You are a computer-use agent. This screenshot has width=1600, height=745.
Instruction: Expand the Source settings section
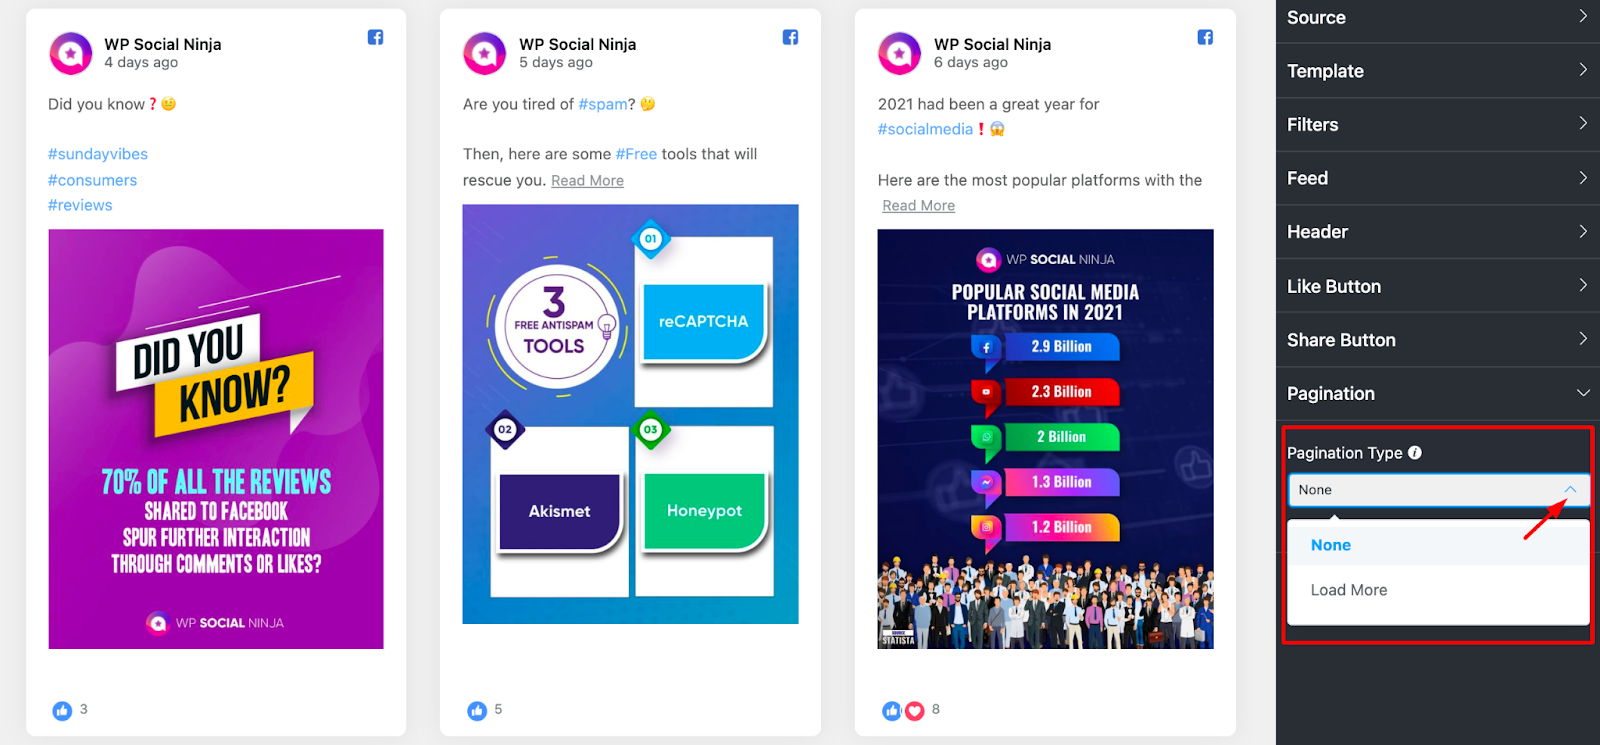coord(1438,18)
